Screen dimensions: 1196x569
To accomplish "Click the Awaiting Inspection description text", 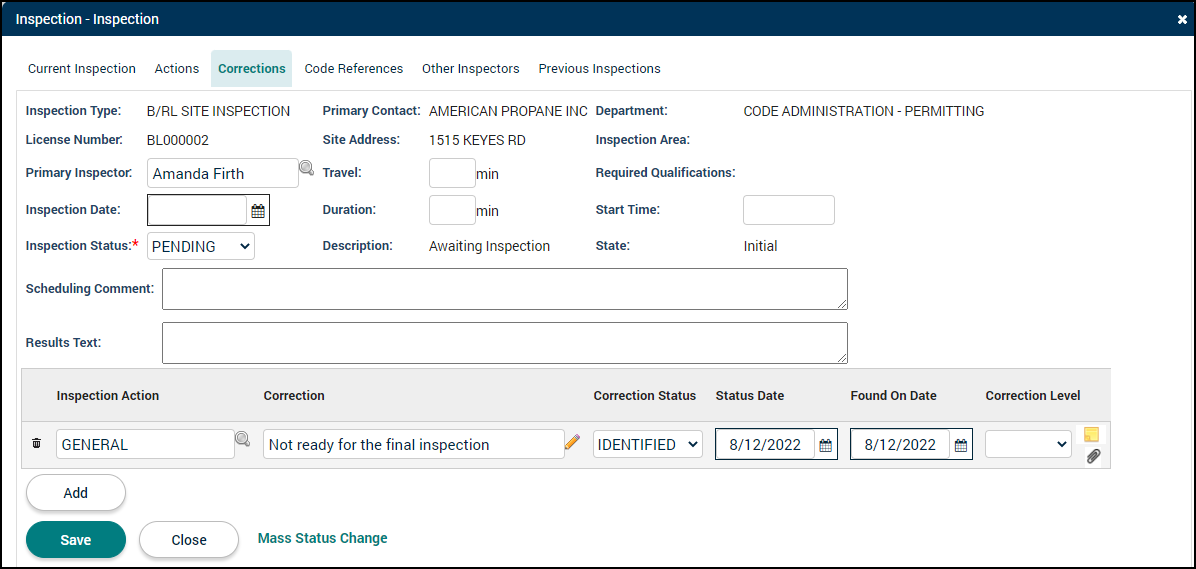I will click(490, 246).
